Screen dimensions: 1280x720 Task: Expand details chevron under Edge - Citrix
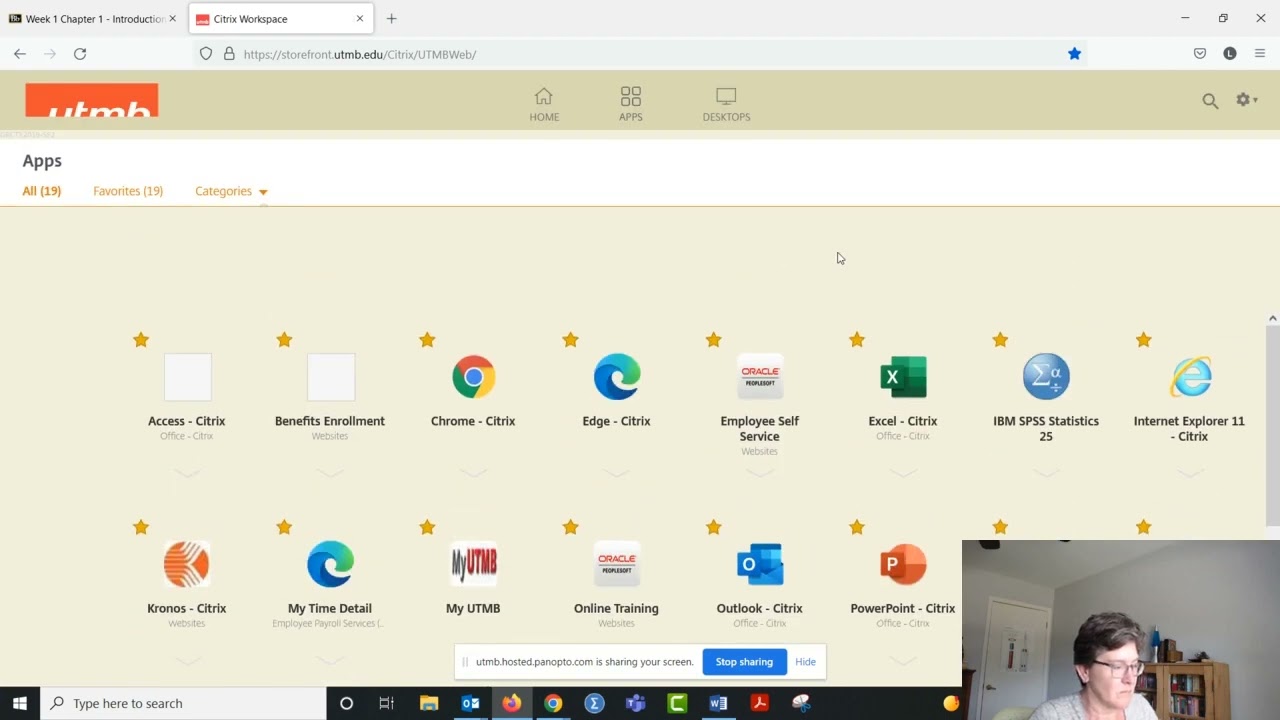click(616, 473)
